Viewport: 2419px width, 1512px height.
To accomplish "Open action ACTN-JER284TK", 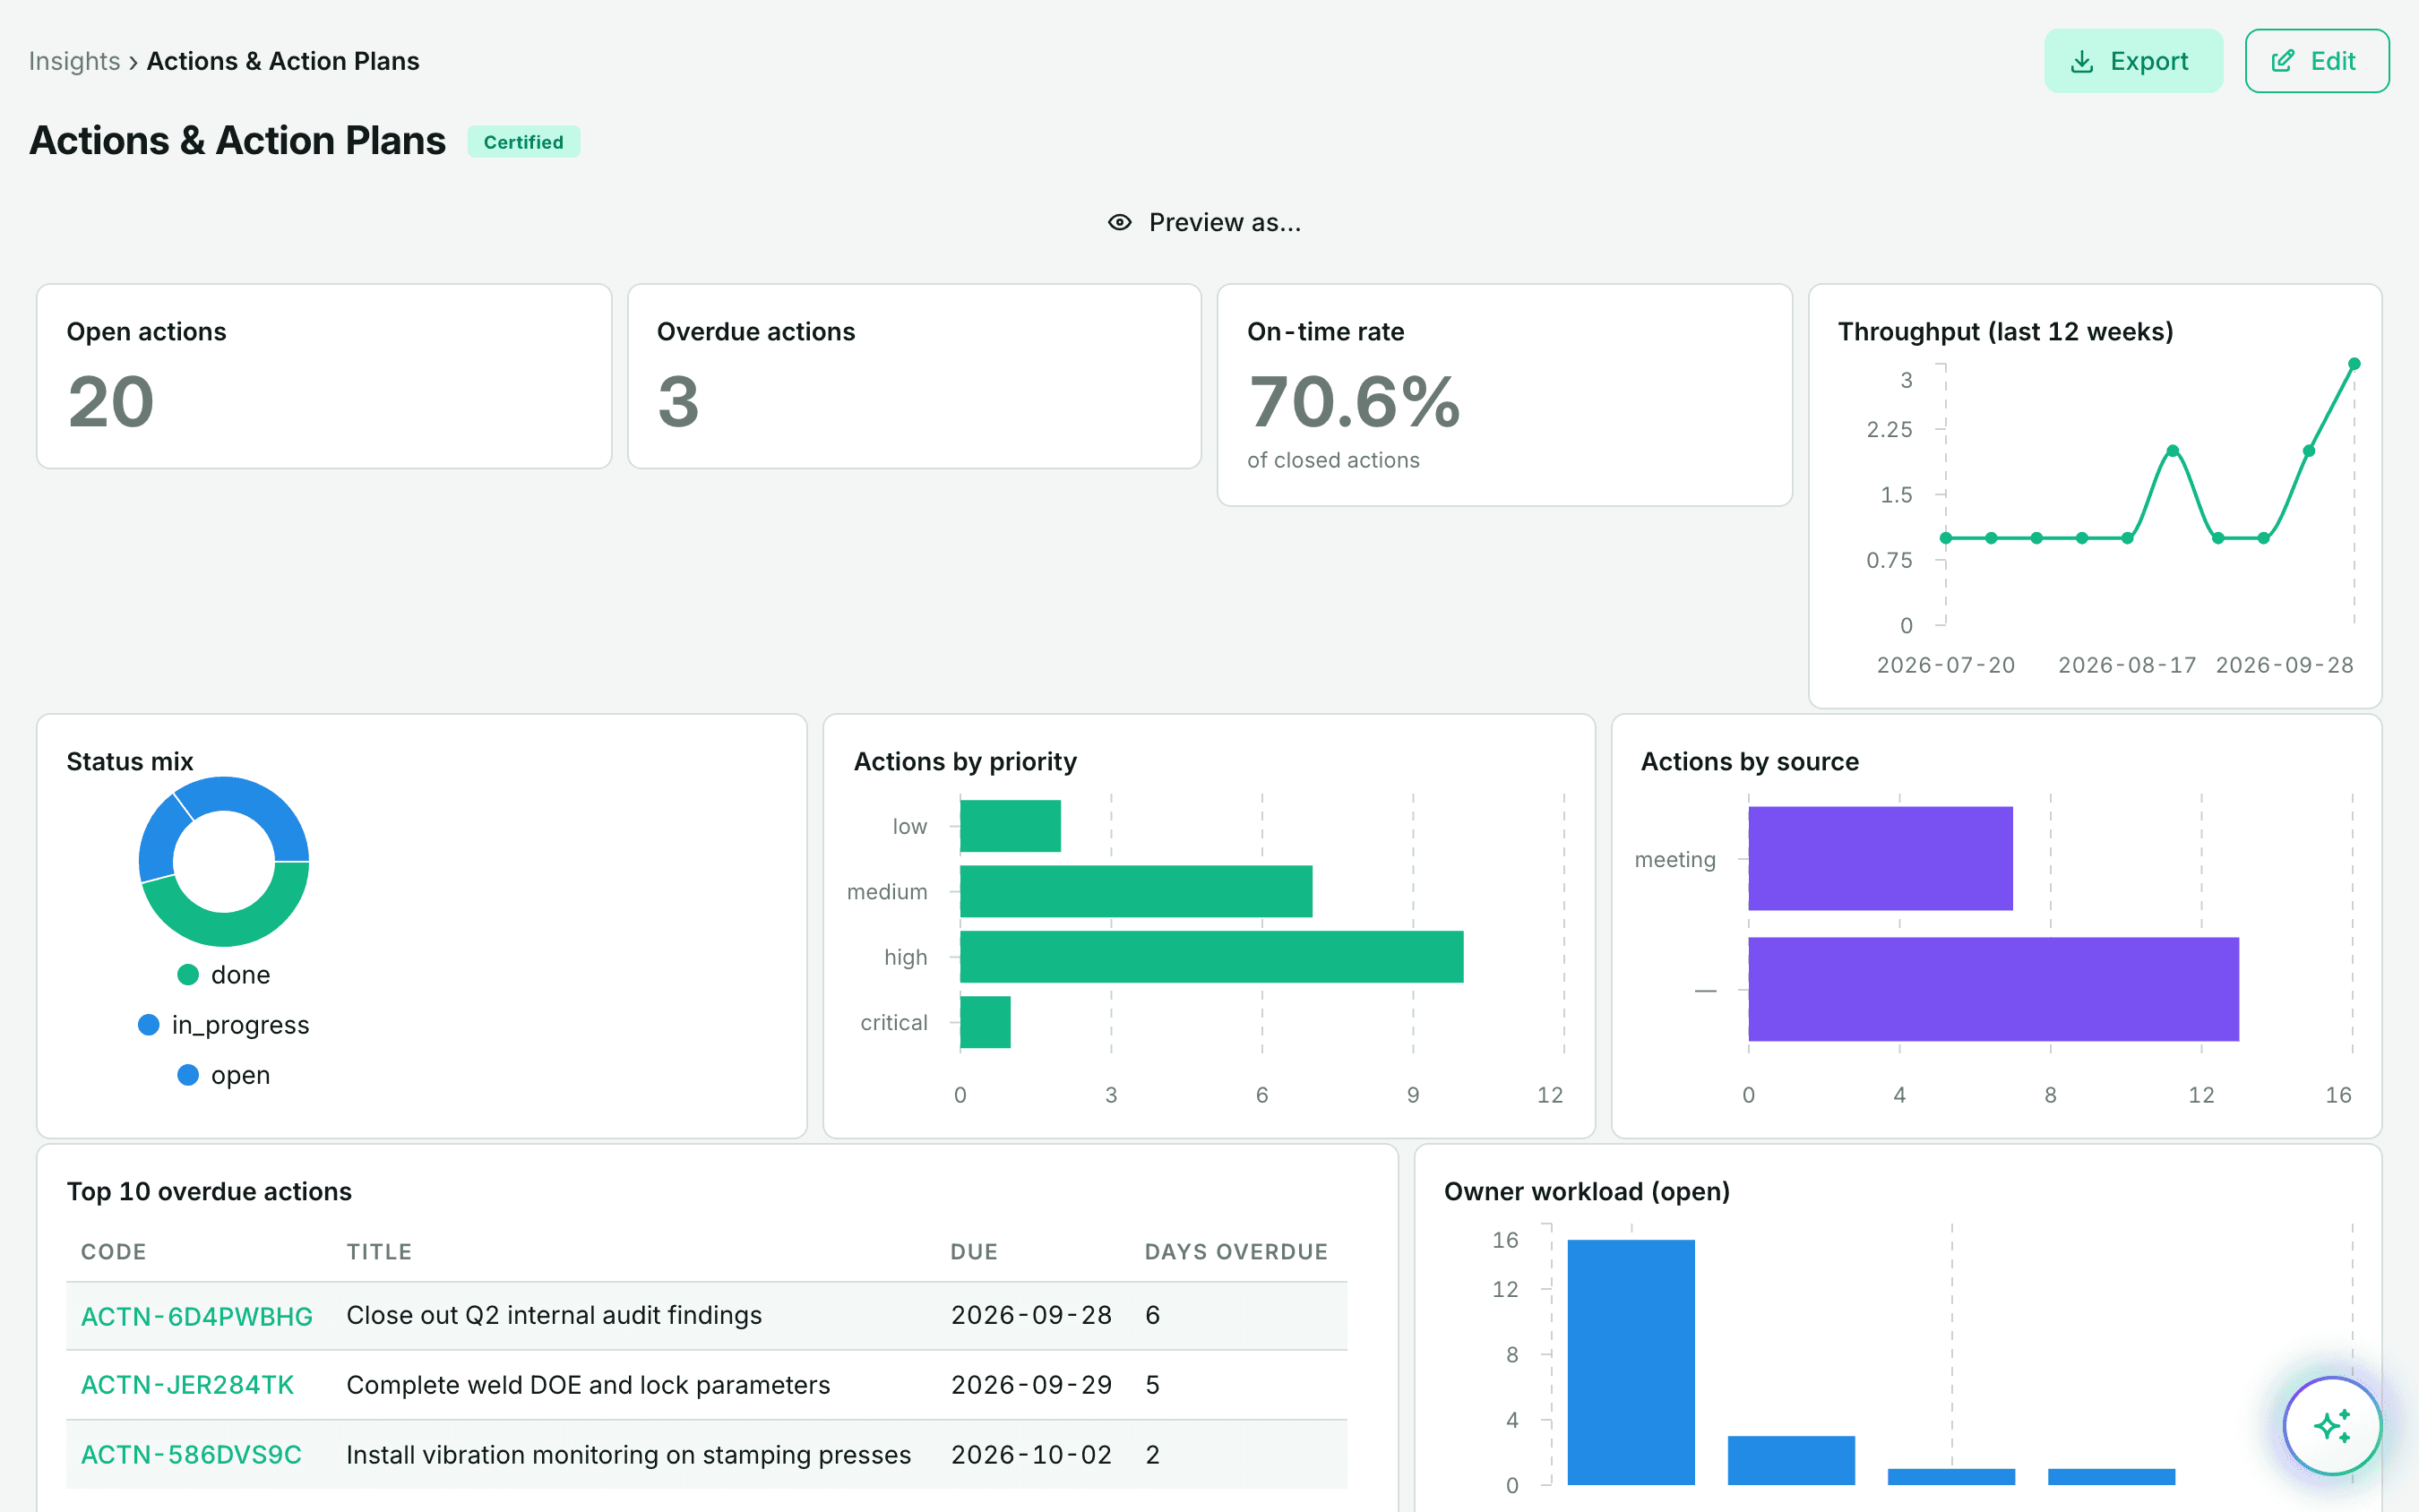I will tap(187, 1385).
